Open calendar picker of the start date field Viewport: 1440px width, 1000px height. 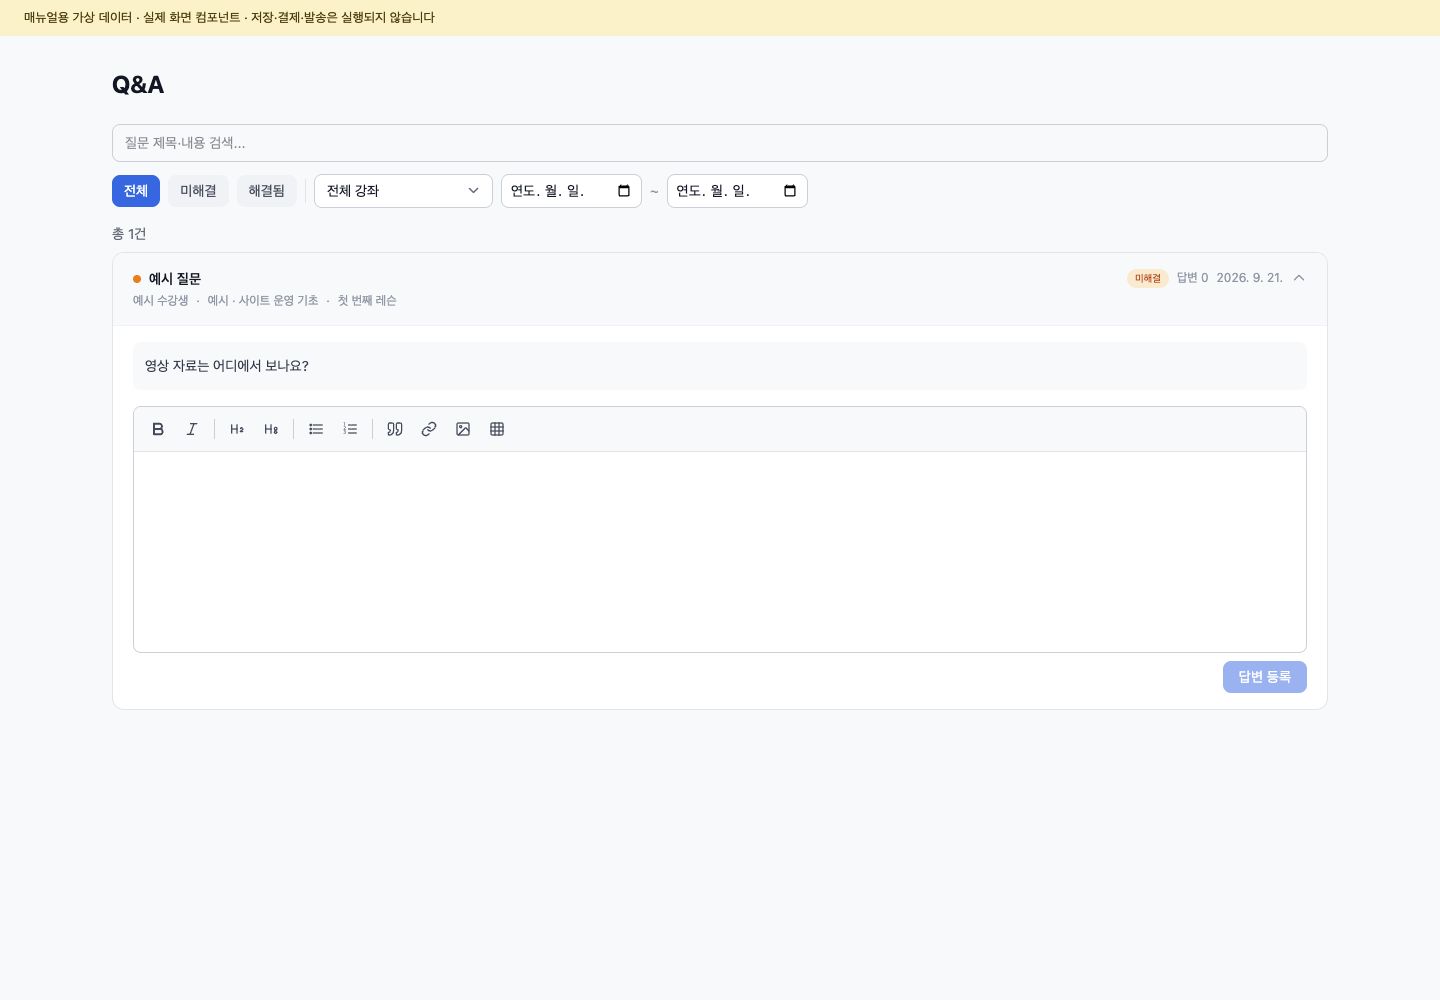click(x=624, y=191)
